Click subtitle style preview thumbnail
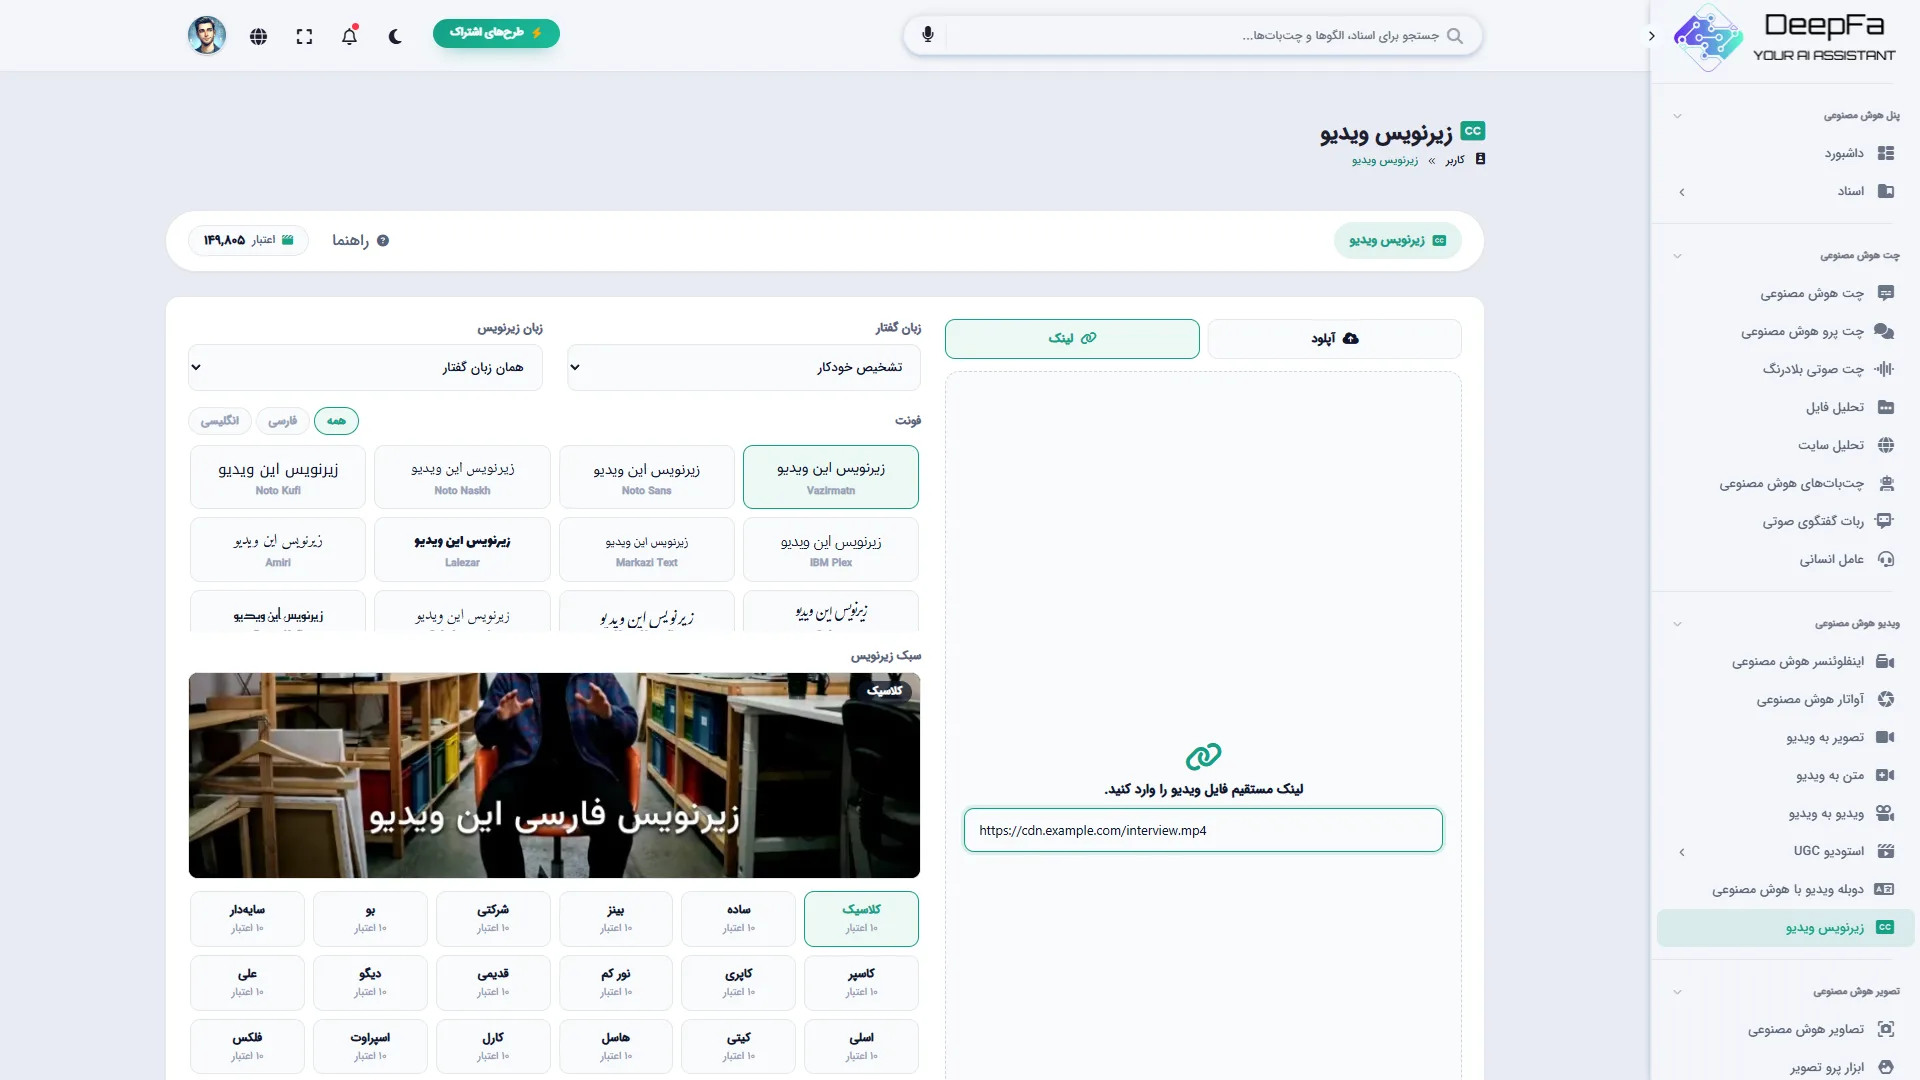Screen dimensions: 1920x1080 [x=554, y=775]
